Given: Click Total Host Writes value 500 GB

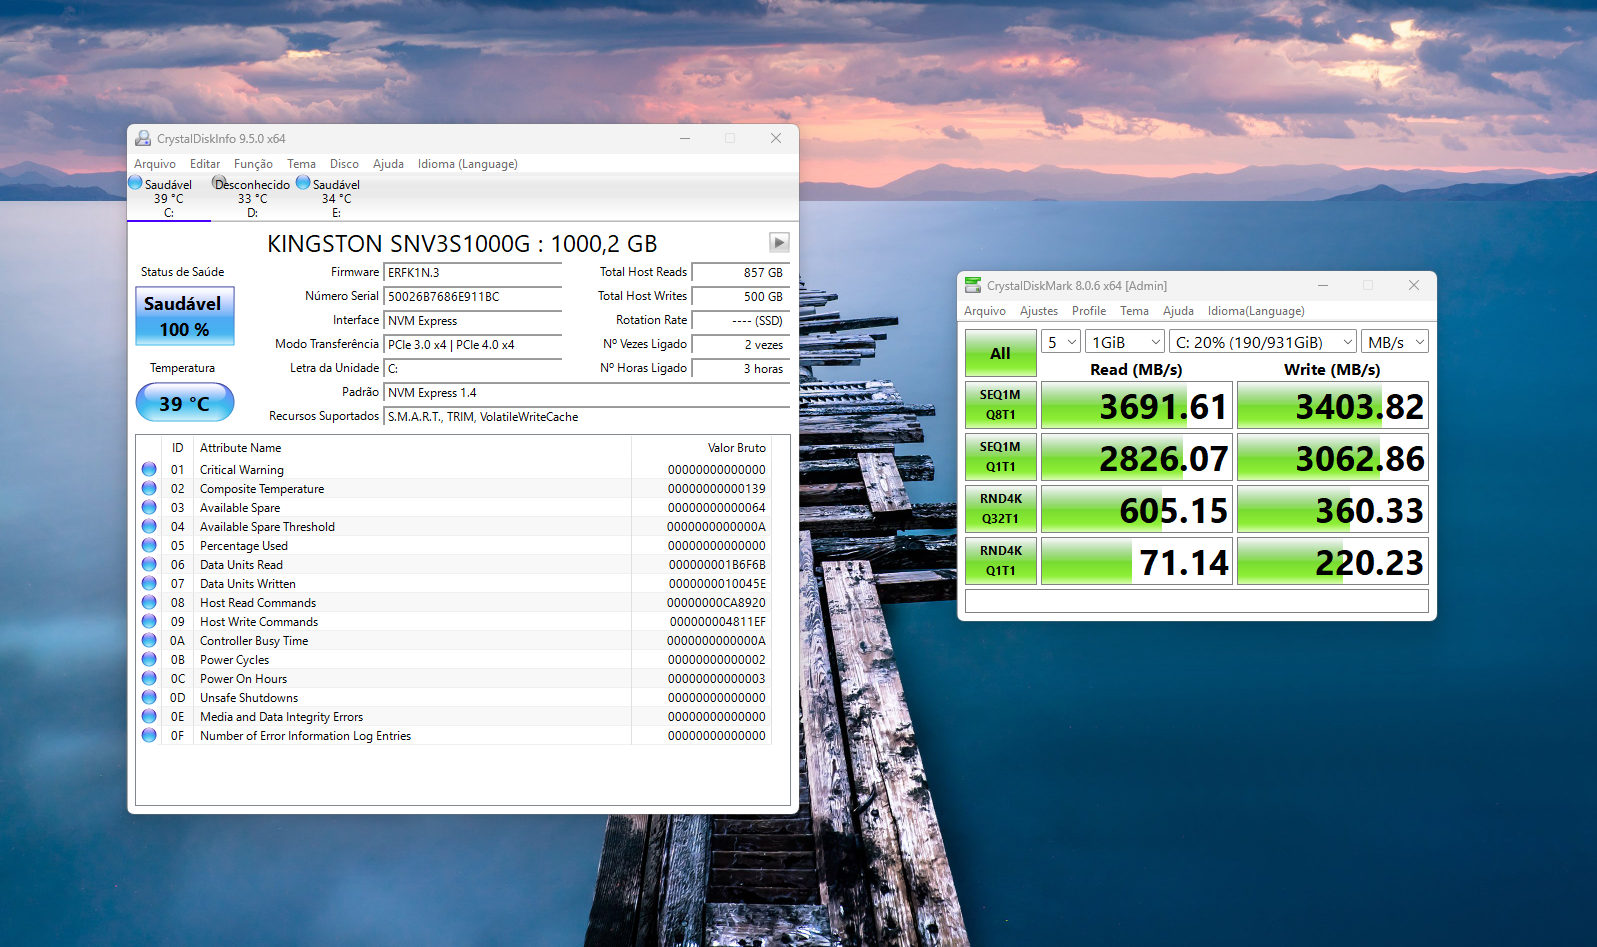Looking at the screenshot, I should click(x=741, y=297).
